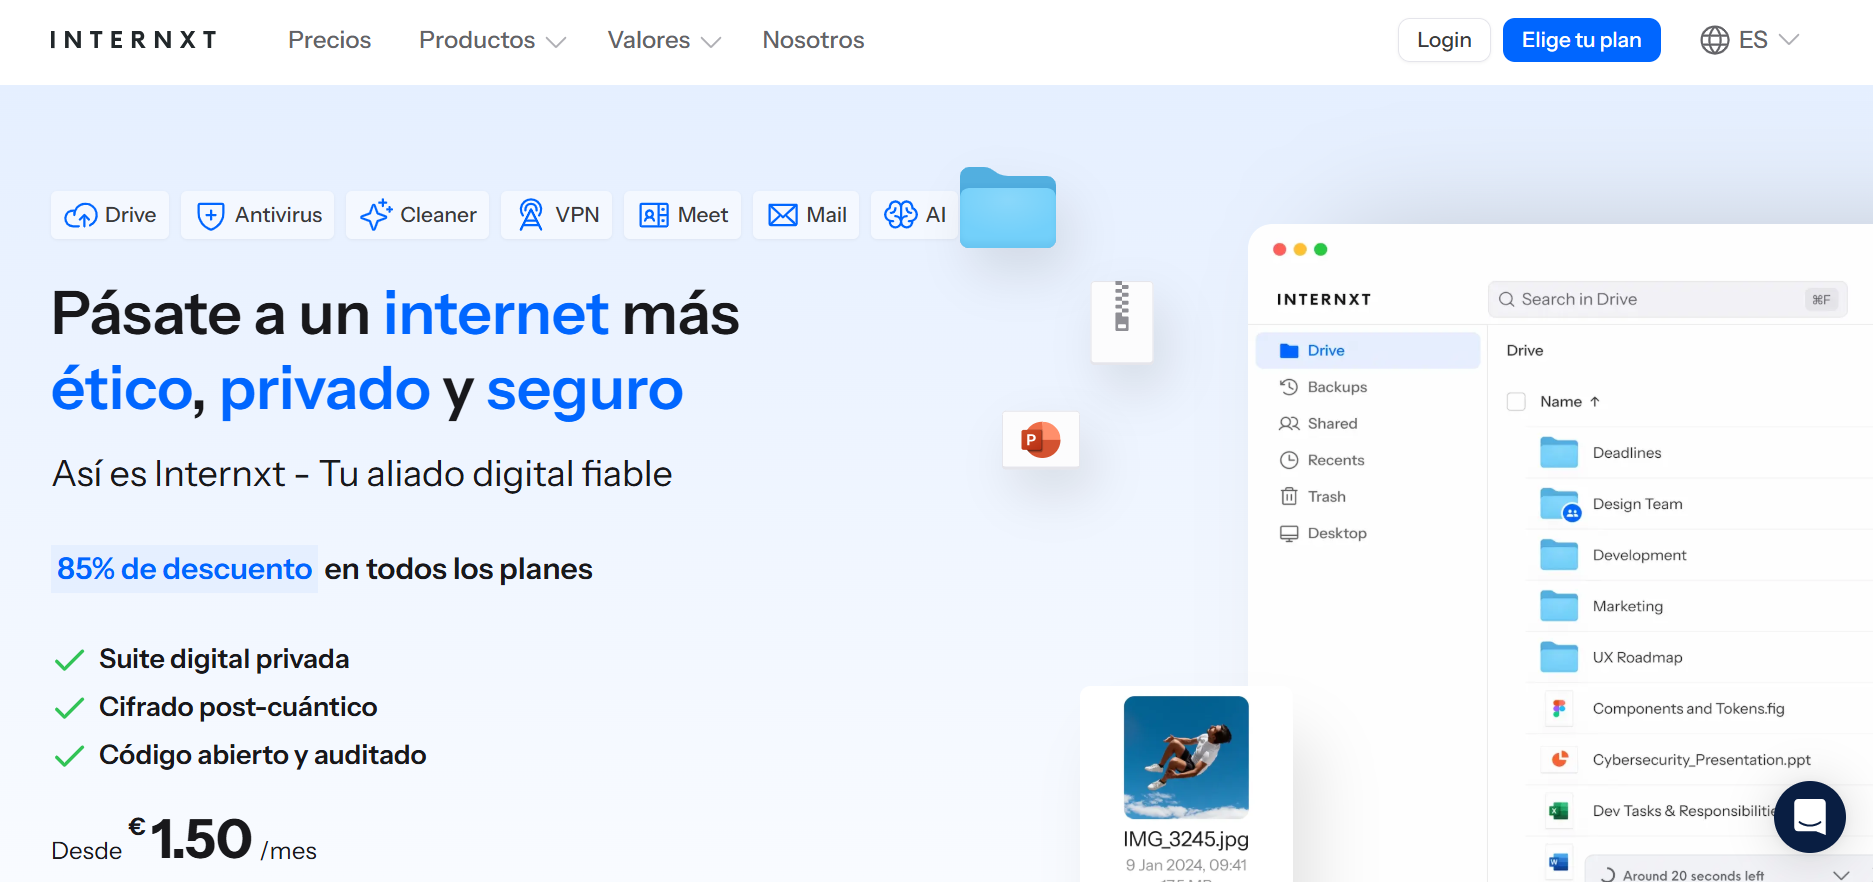The image size is (1873, 882).
Task: Open Components and Tokens.fig file
Action: coord(1700,708)
